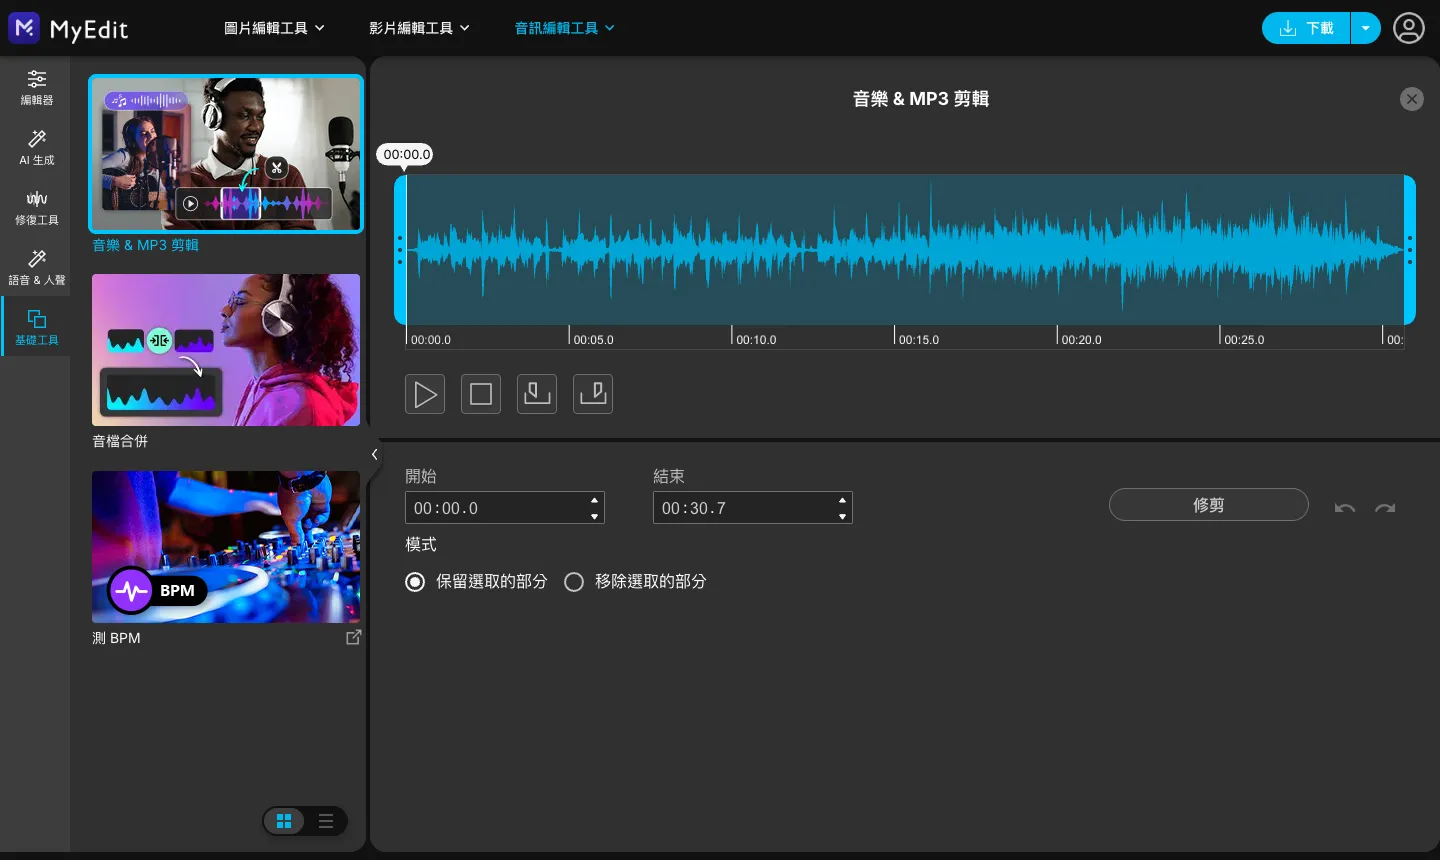Click the right selection handle on waveform
Image resolution: width=1440 pixels, height=860 pixels.
click(x=1410, y=250)
